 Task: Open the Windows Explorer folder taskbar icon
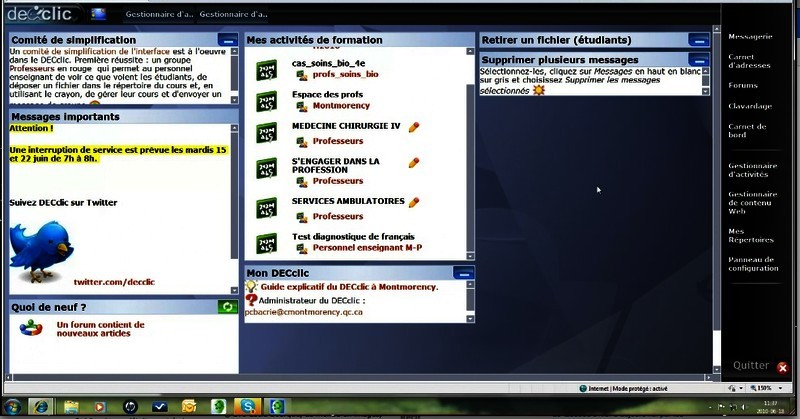pyautogui.click(x=71, y=407)
